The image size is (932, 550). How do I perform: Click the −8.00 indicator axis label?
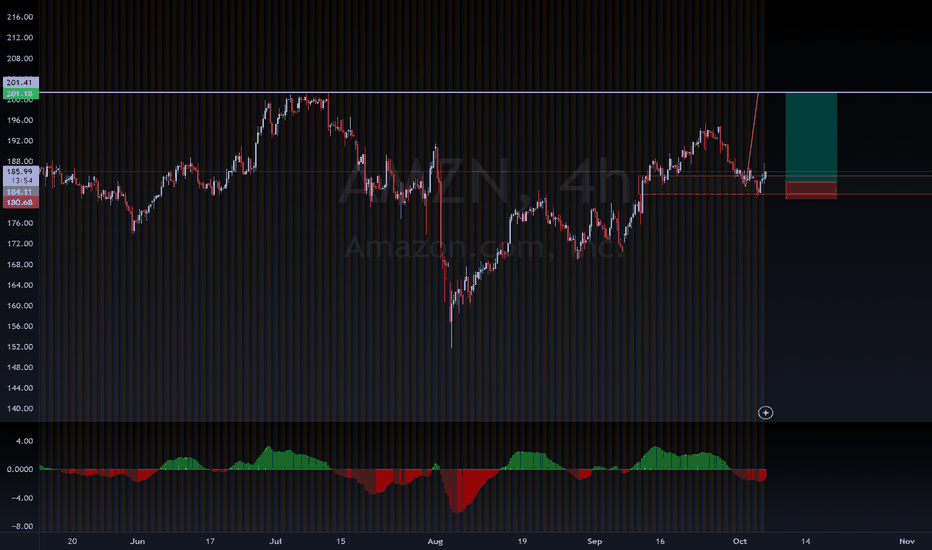pyautogui.click(x=22, y=526)
